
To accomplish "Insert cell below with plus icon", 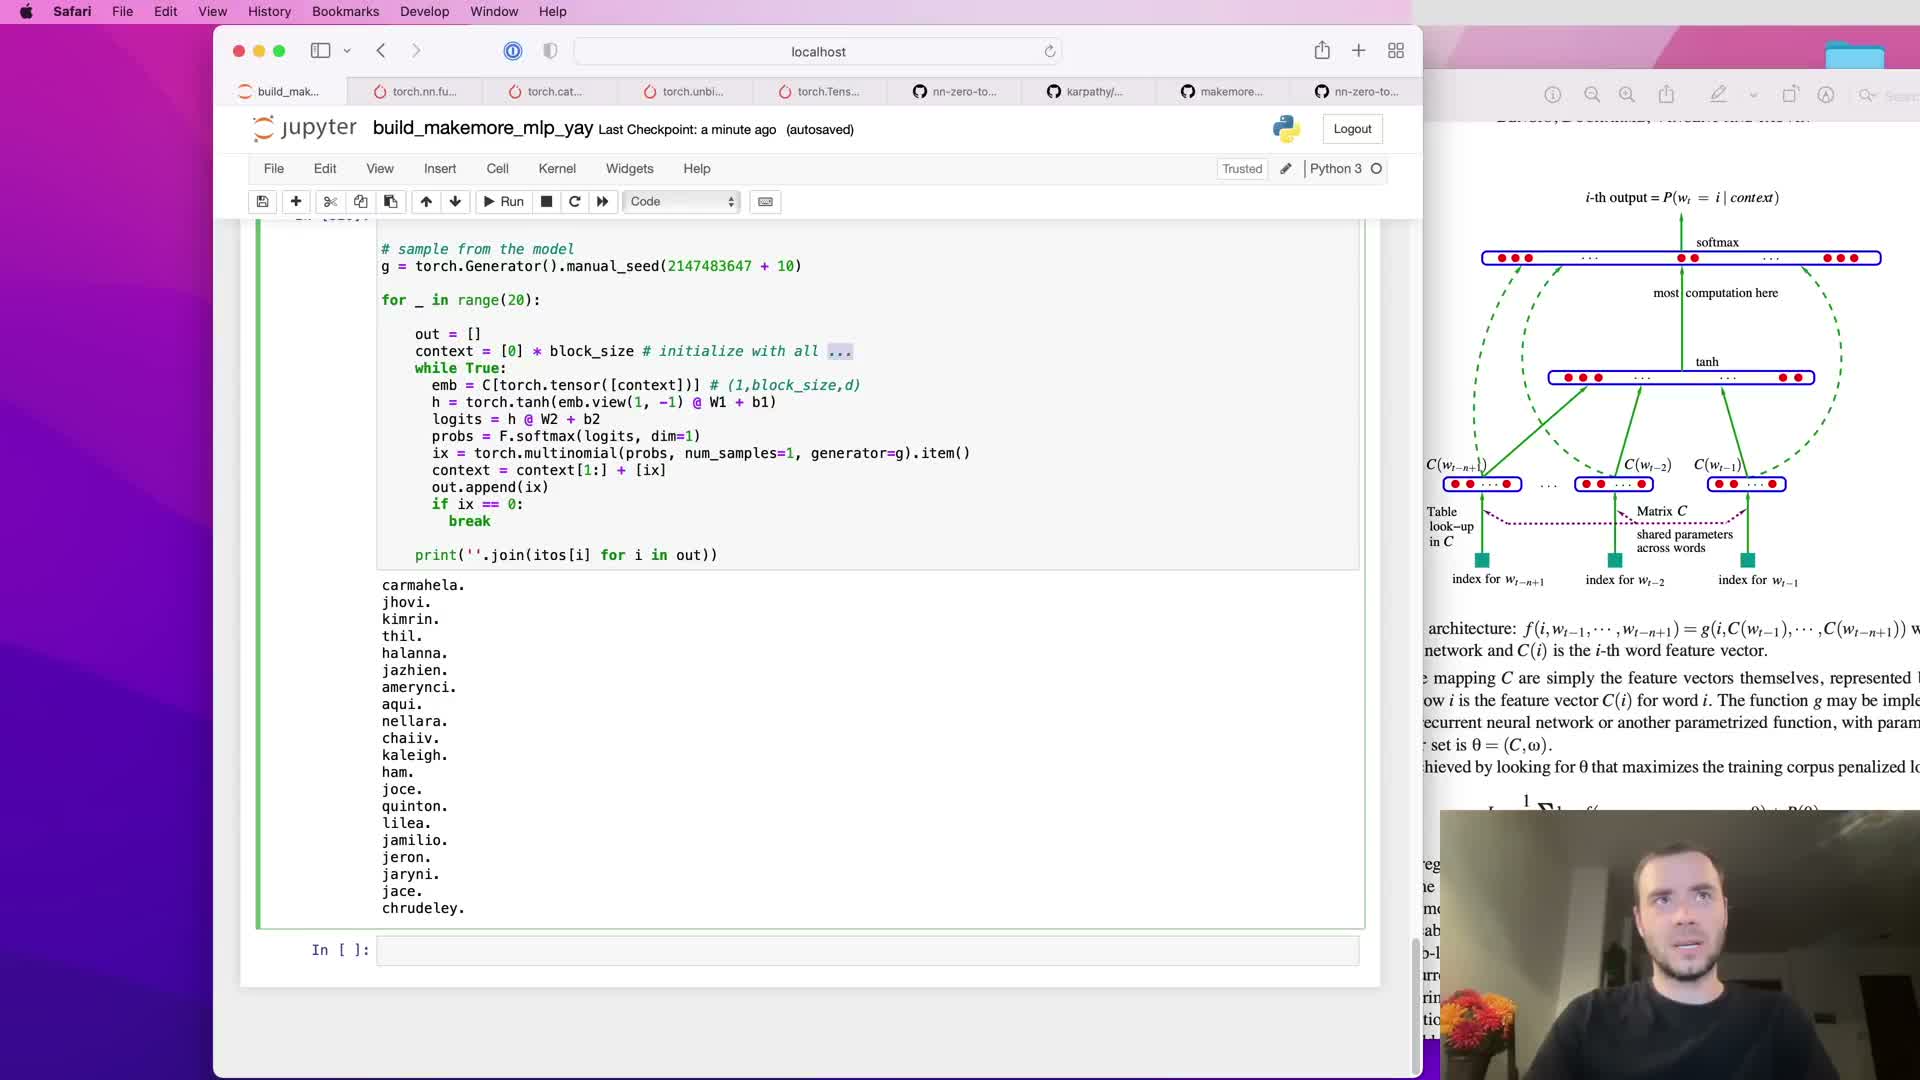I will point(296,201).
